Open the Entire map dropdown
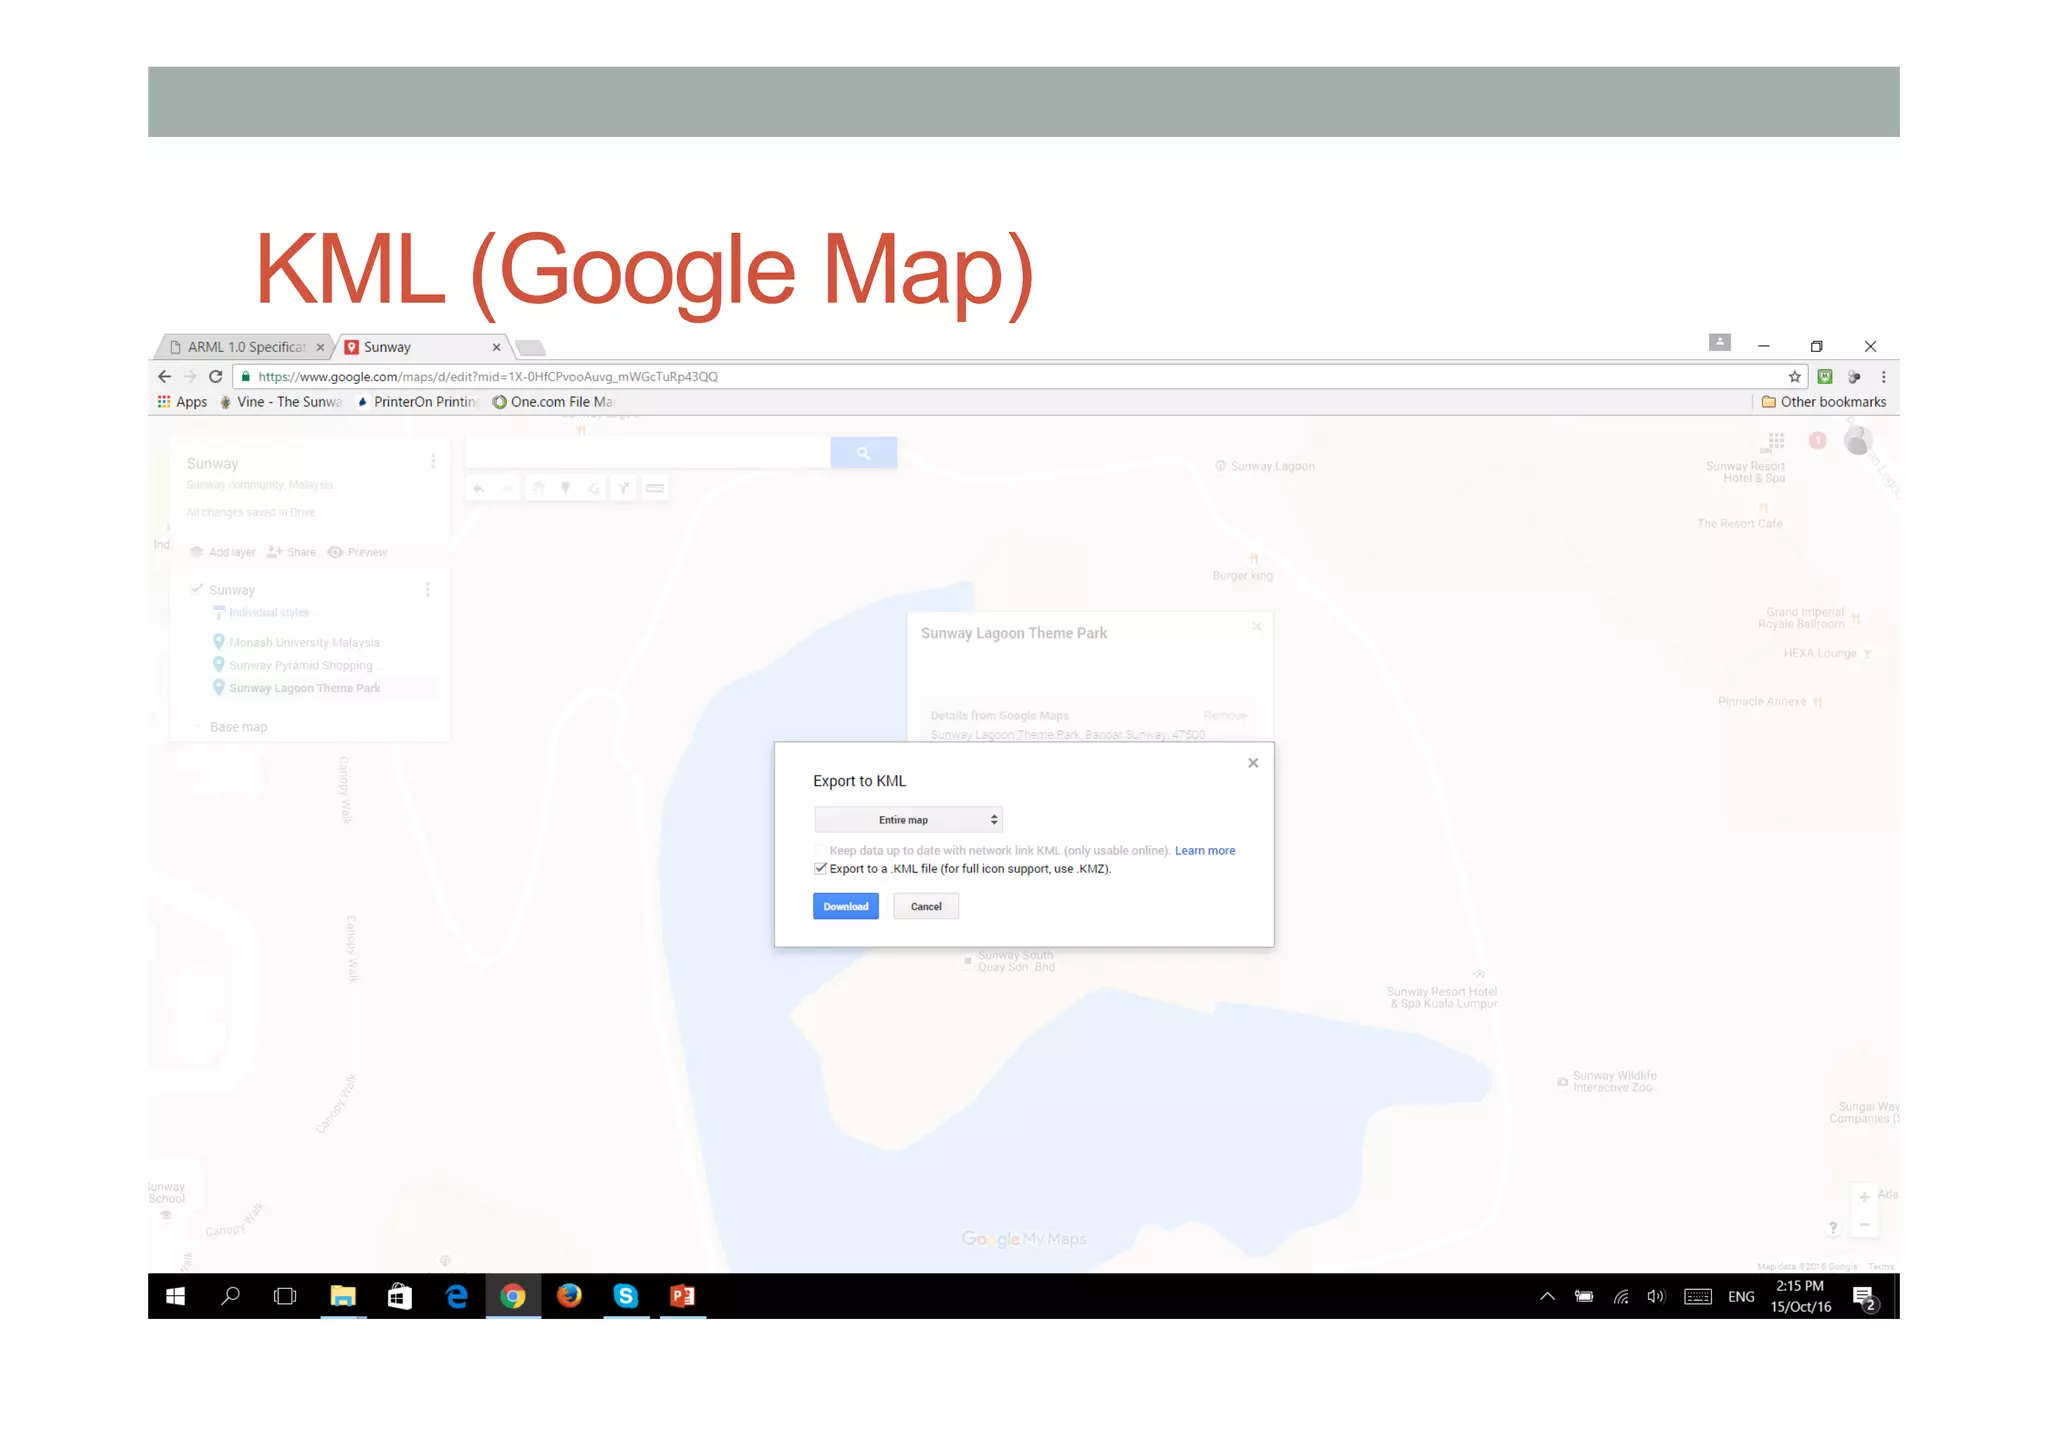 (908, 819)
